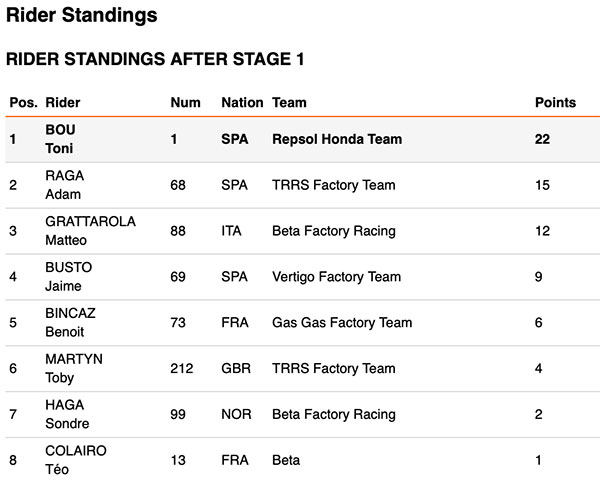Click the NOR nation code
600x492 pixels.
tap(235, 415)
